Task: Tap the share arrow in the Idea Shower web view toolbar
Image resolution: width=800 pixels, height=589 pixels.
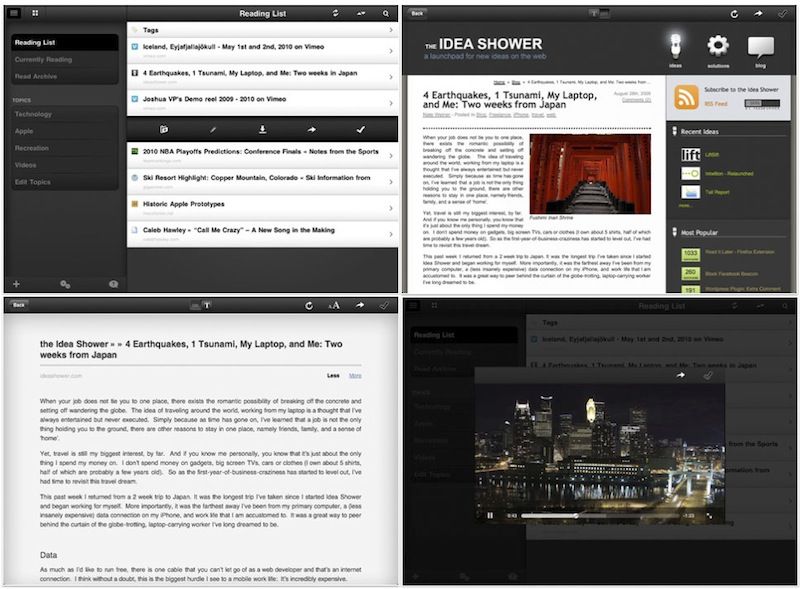Action: [758, 14]
